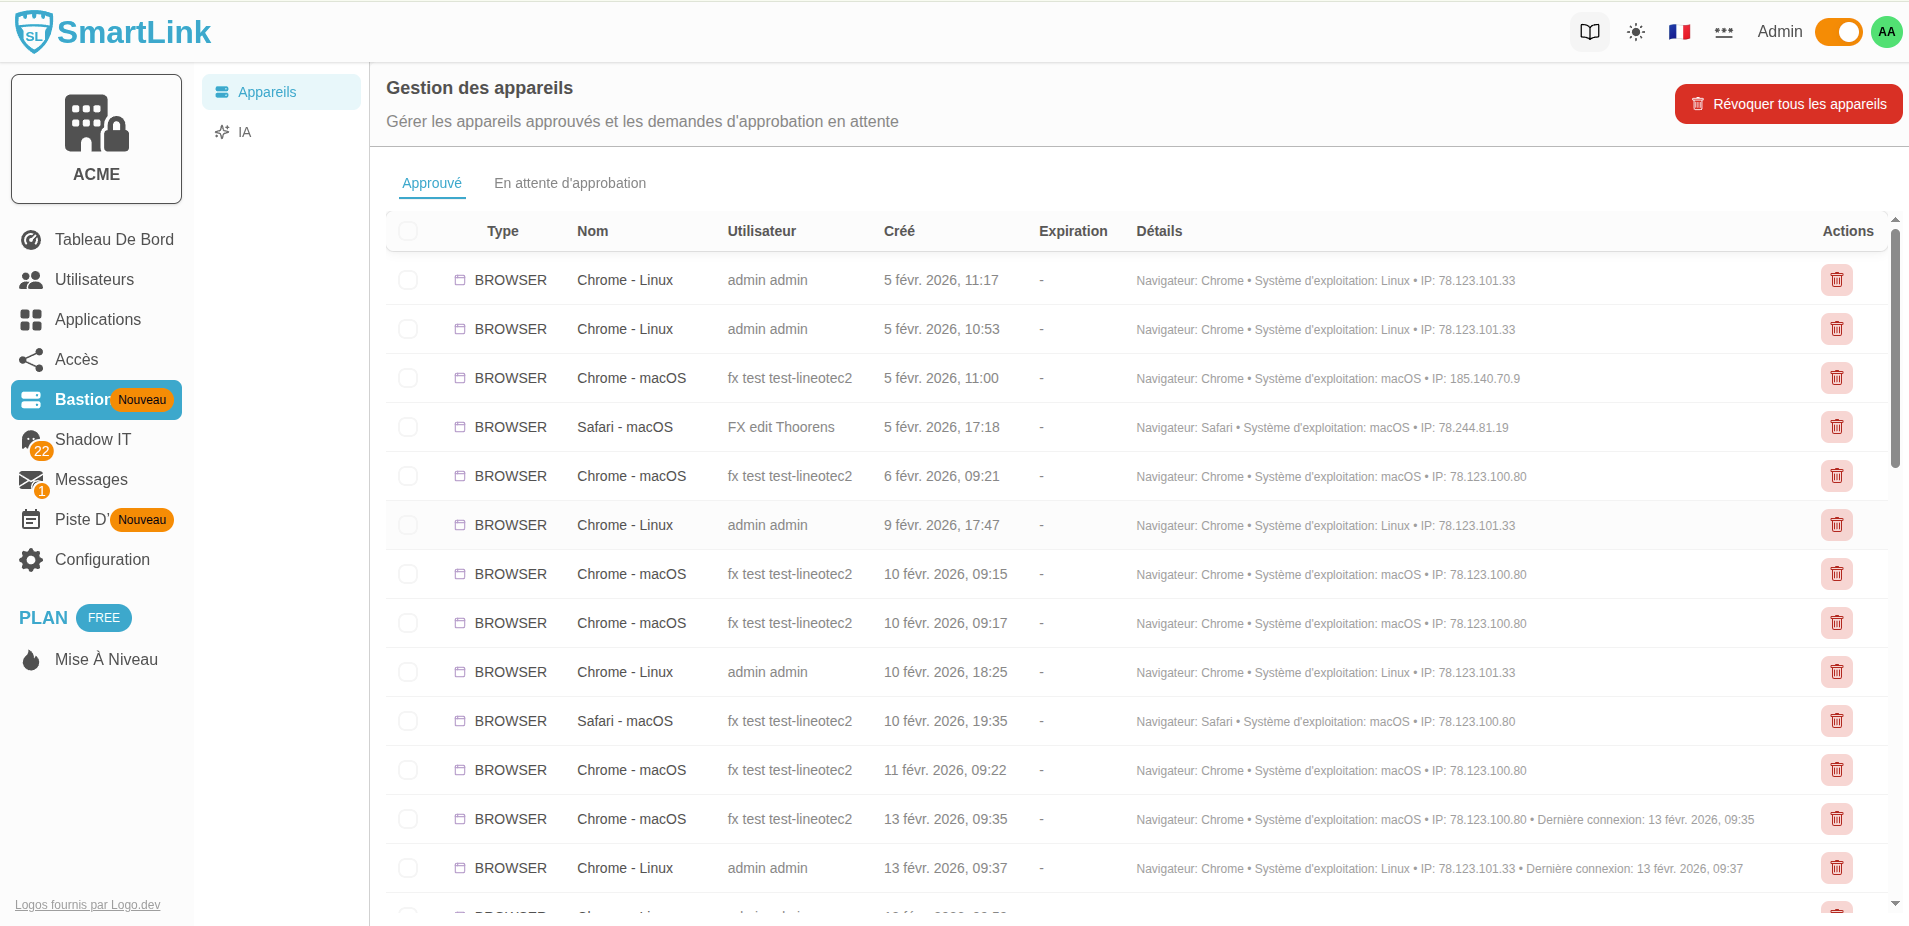Click the ACME organization logo card

click(x=97, y=139)
